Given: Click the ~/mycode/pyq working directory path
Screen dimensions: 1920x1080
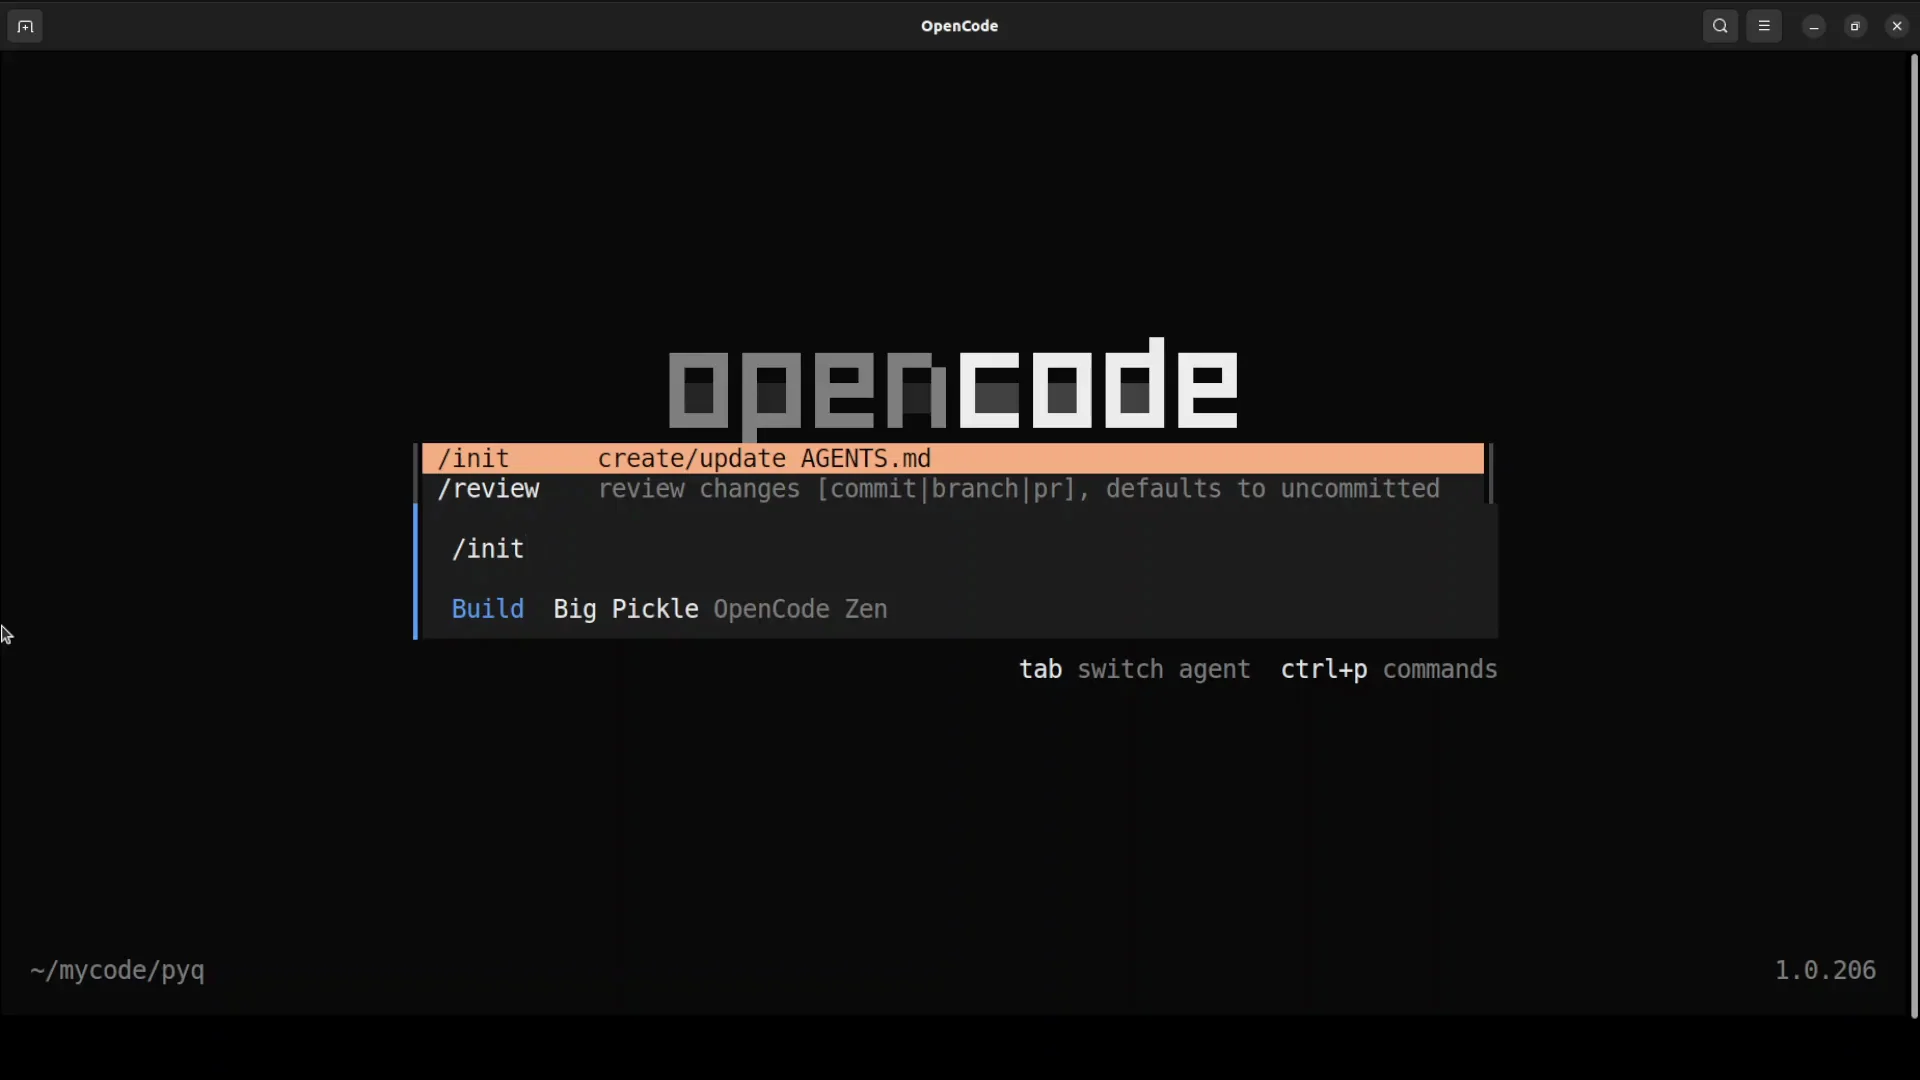Looking at the screenshot, I should coord(117,970).
